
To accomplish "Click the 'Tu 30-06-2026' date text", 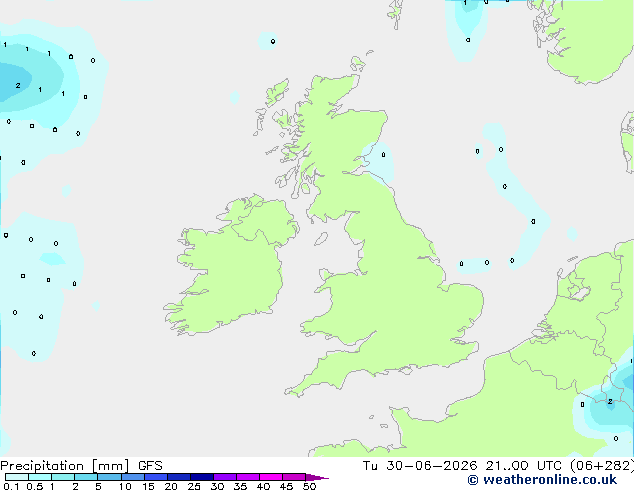I will 420,466.
